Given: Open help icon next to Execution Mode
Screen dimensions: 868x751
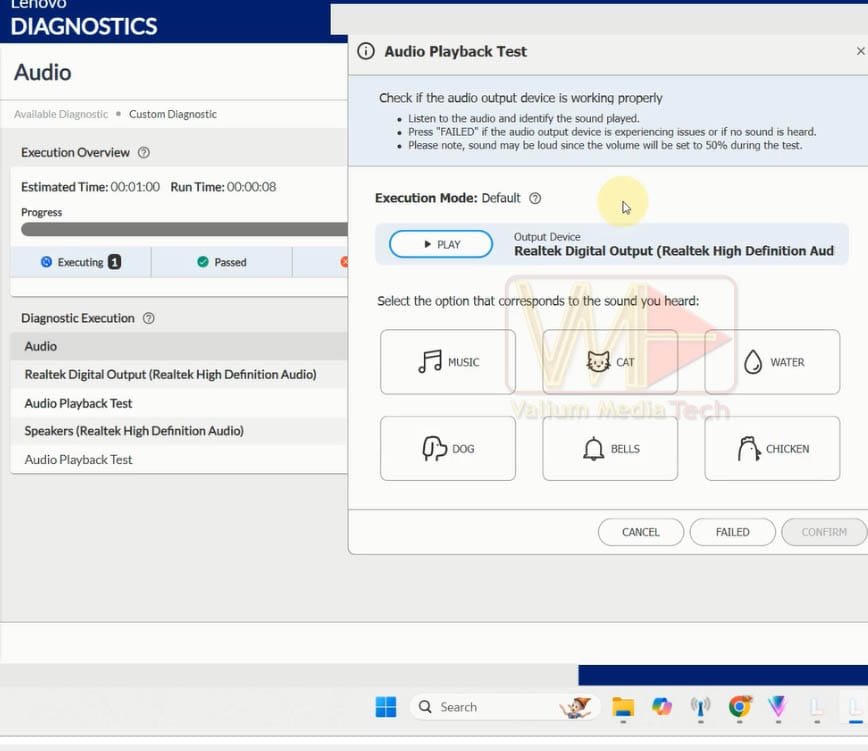Looking at the screenshot, I should [x=535, y=198].
